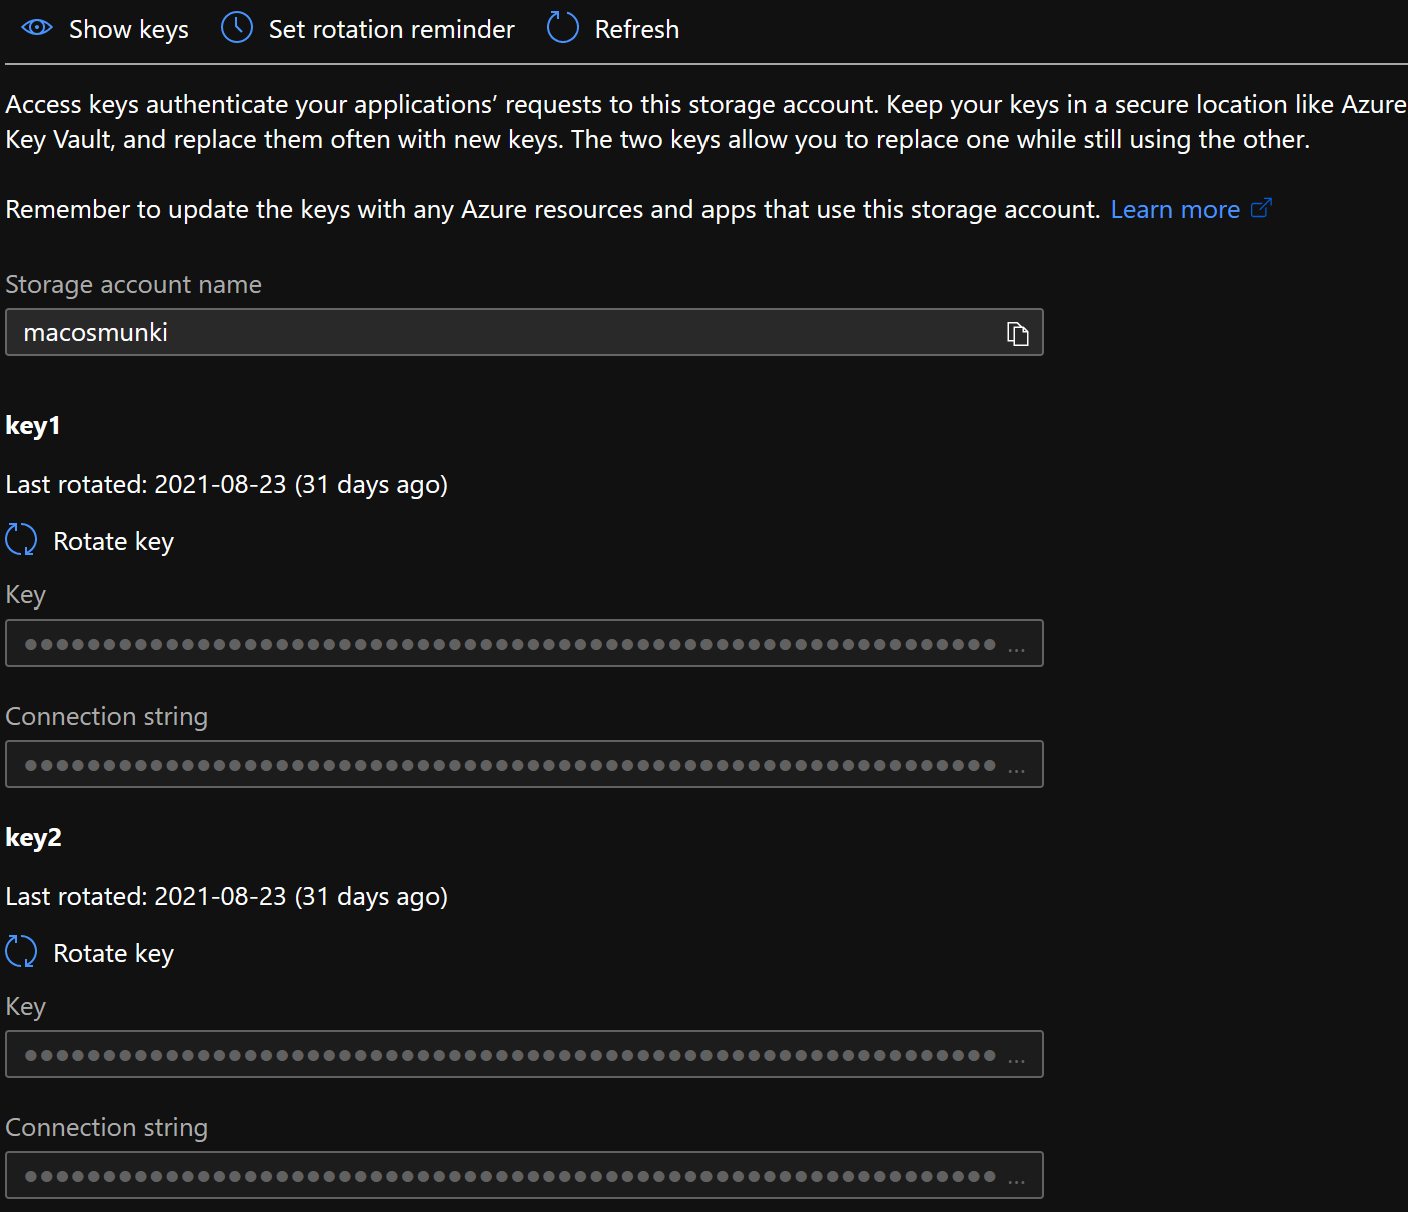The image size is (1408, 1212).
Task: Copy the storage account name
Action: tap(1017, 334)
